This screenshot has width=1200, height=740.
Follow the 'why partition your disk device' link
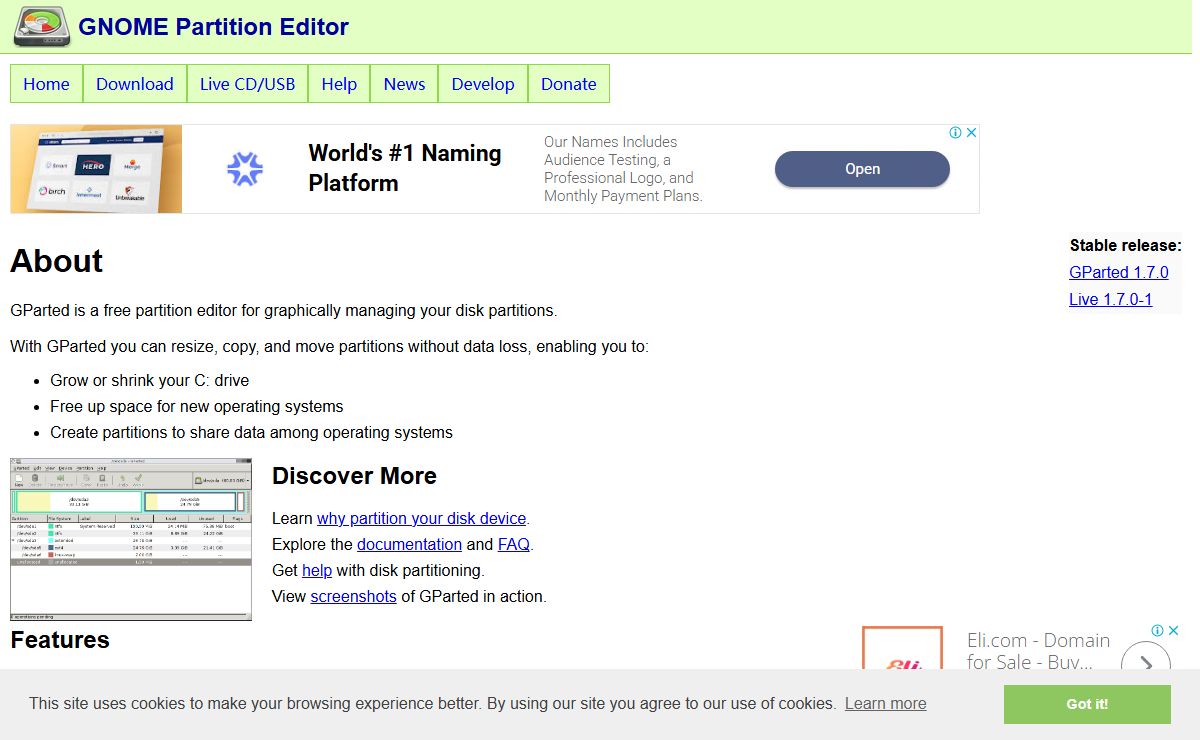(422, 518)
